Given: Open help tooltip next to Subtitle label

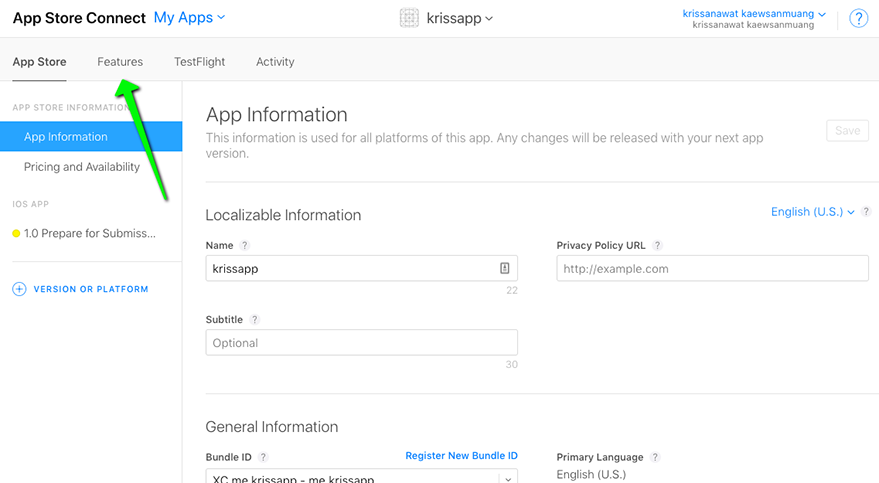Looking at the screenshot, I should (255, 319).
